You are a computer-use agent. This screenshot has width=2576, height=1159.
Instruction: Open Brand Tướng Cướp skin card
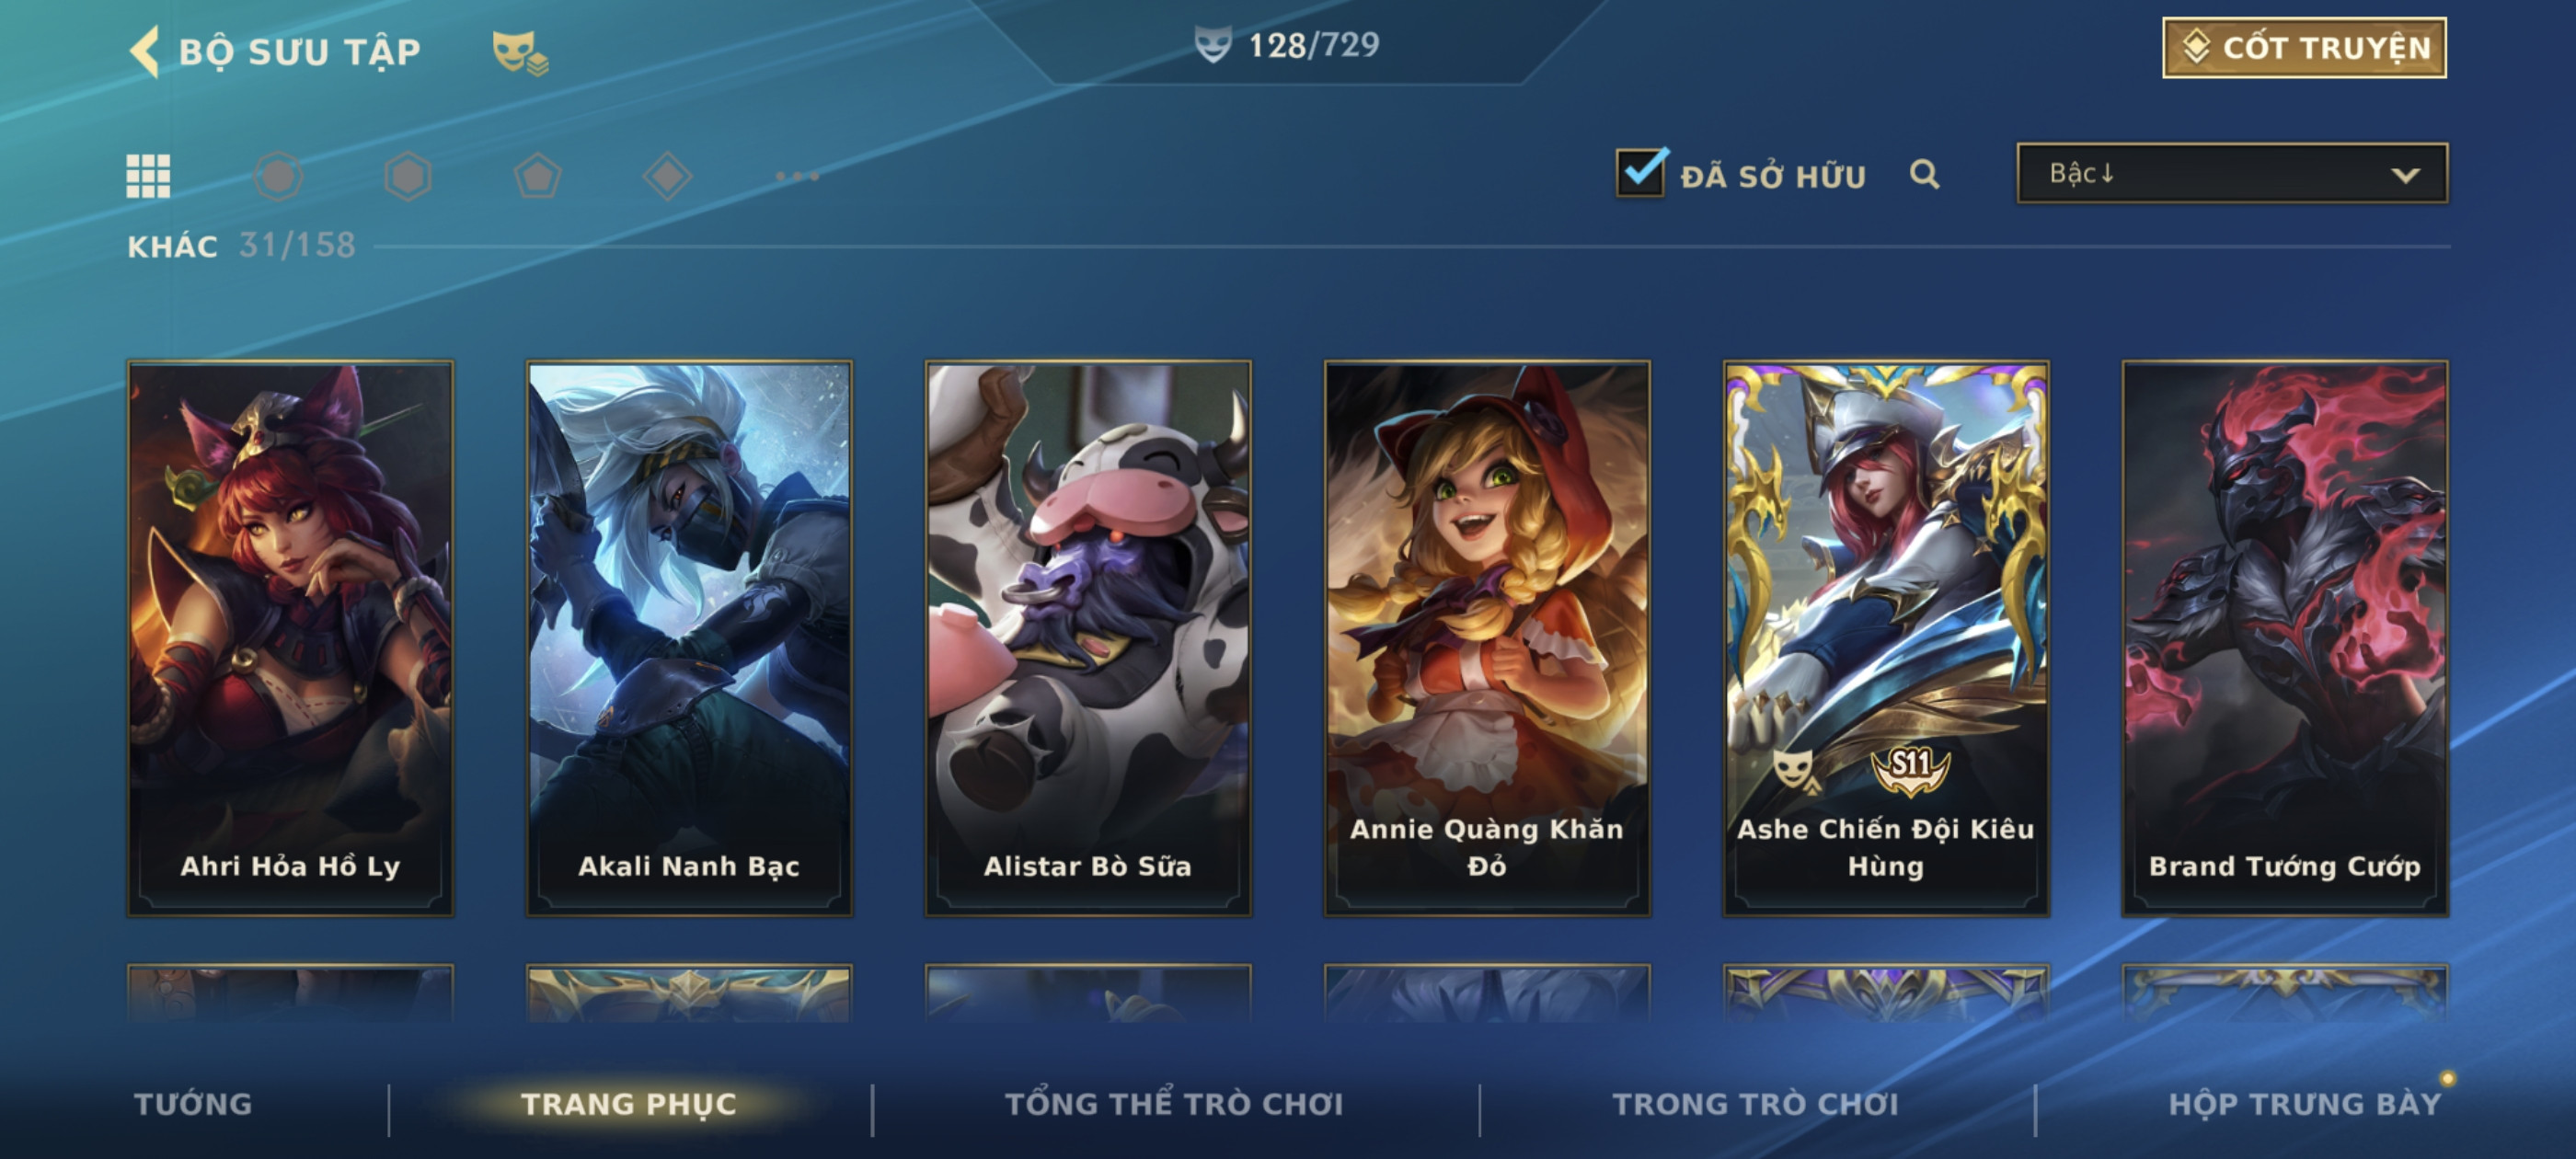coord(2285,638)
